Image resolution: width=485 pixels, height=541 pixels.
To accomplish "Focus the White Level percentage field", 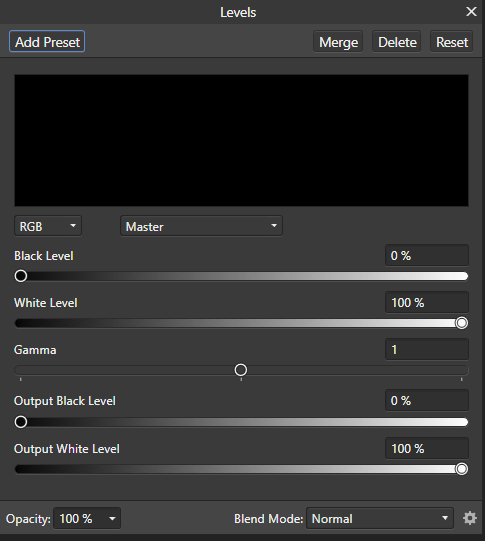I will [x=427, y=302].
